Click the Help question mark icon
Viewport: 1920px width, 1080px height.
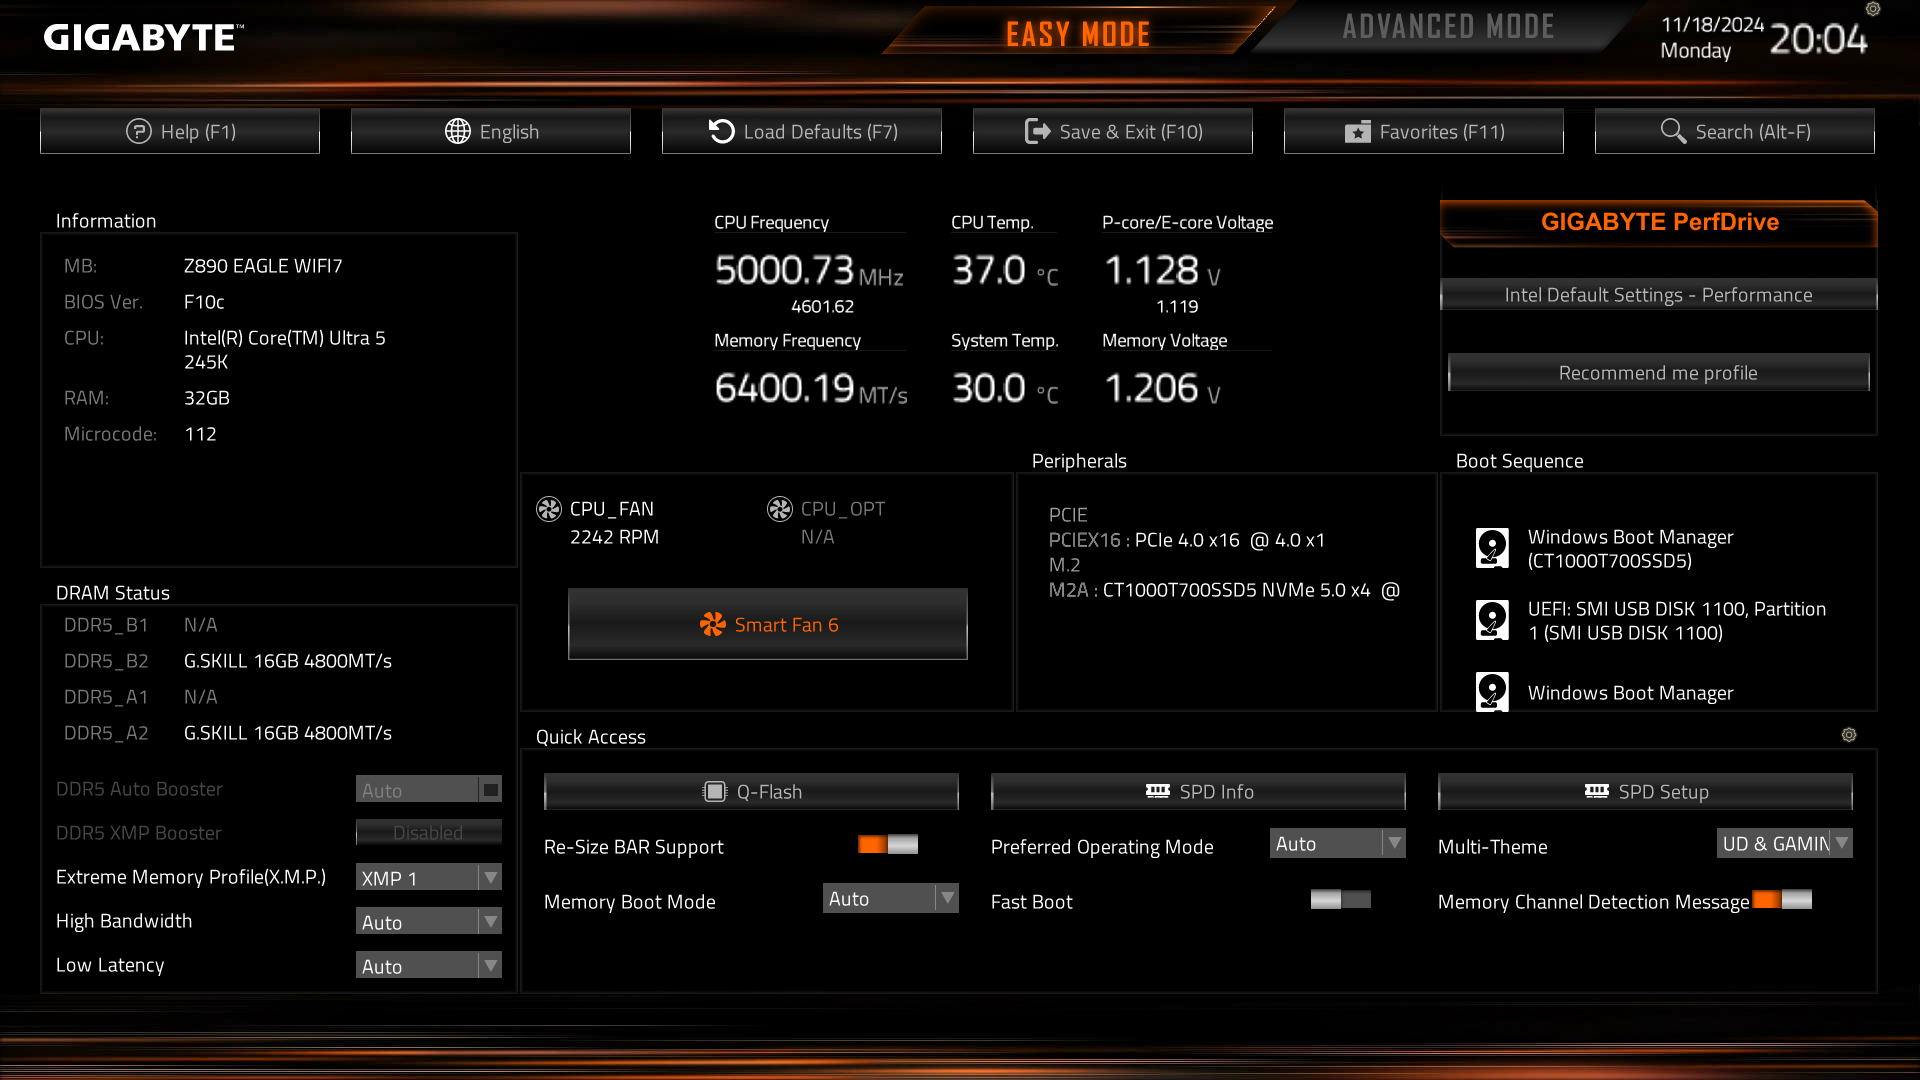coord(138,131)
